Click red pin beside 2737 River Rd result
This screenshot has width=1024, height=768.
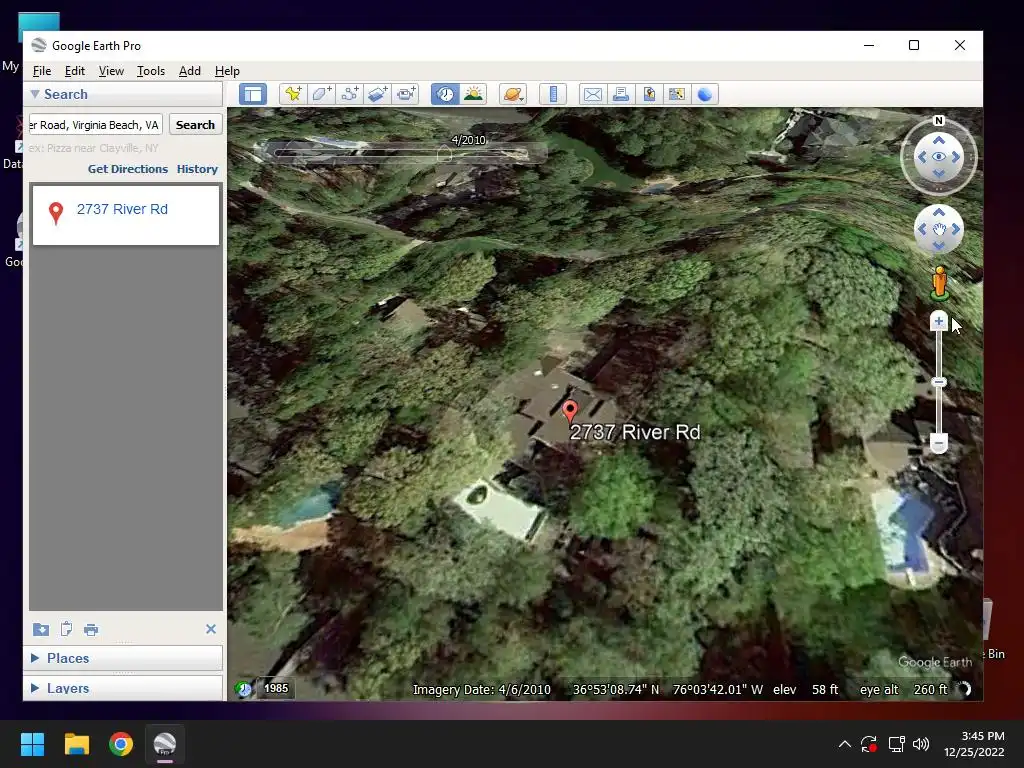tap(56, 212)
